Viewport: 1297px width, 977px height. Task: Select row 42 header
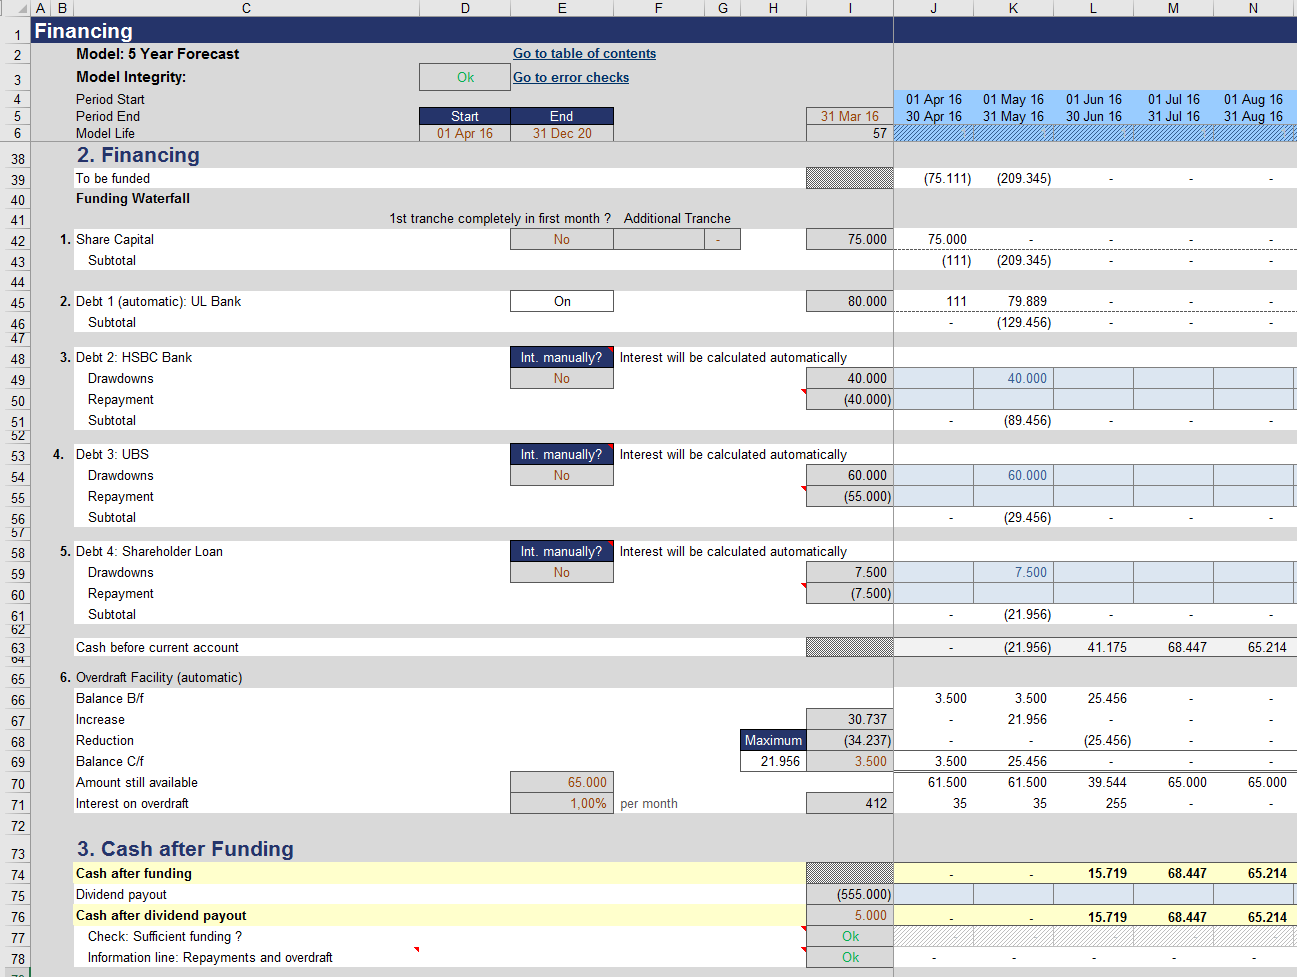pyautogui.click(x=16, y=241)
